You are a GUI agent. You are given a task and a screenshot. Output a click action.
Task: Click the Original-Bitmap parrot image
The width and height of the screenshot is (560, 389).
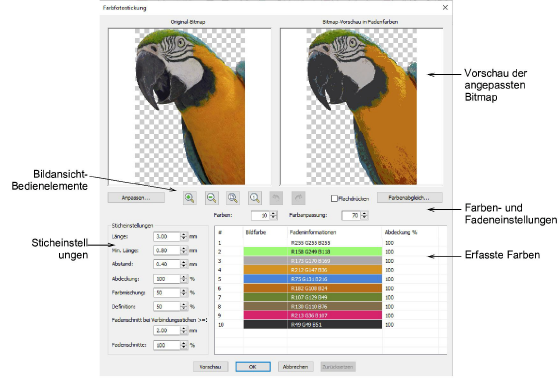190,106
